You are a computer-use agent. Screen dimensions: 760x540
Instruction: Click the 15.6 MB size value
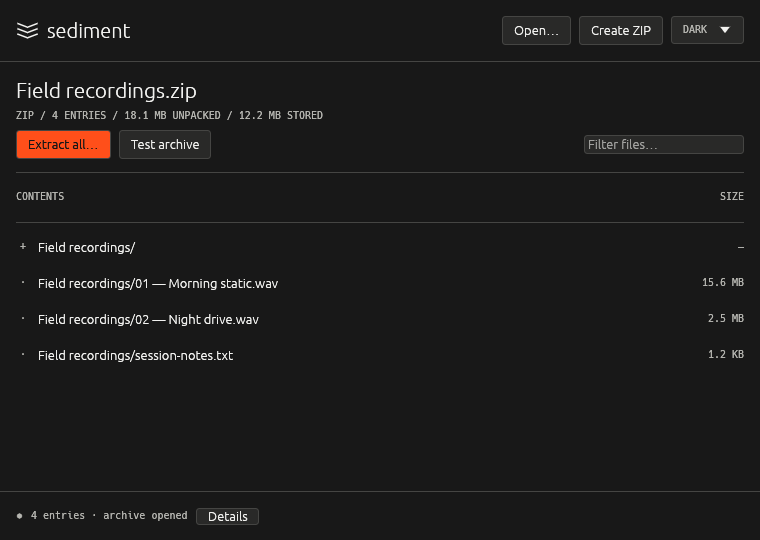[x=723, y=282]
